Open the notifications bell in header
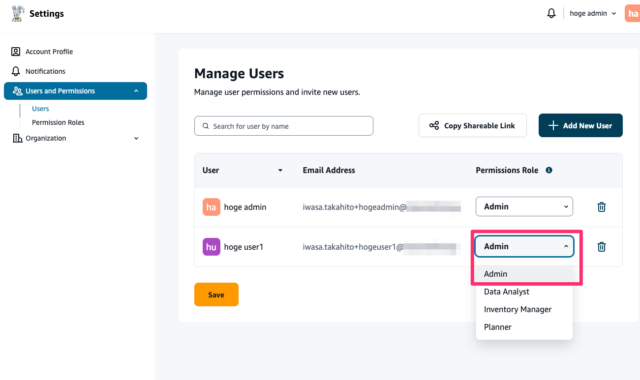Screen dimensions: 640x380 [551, 13]
